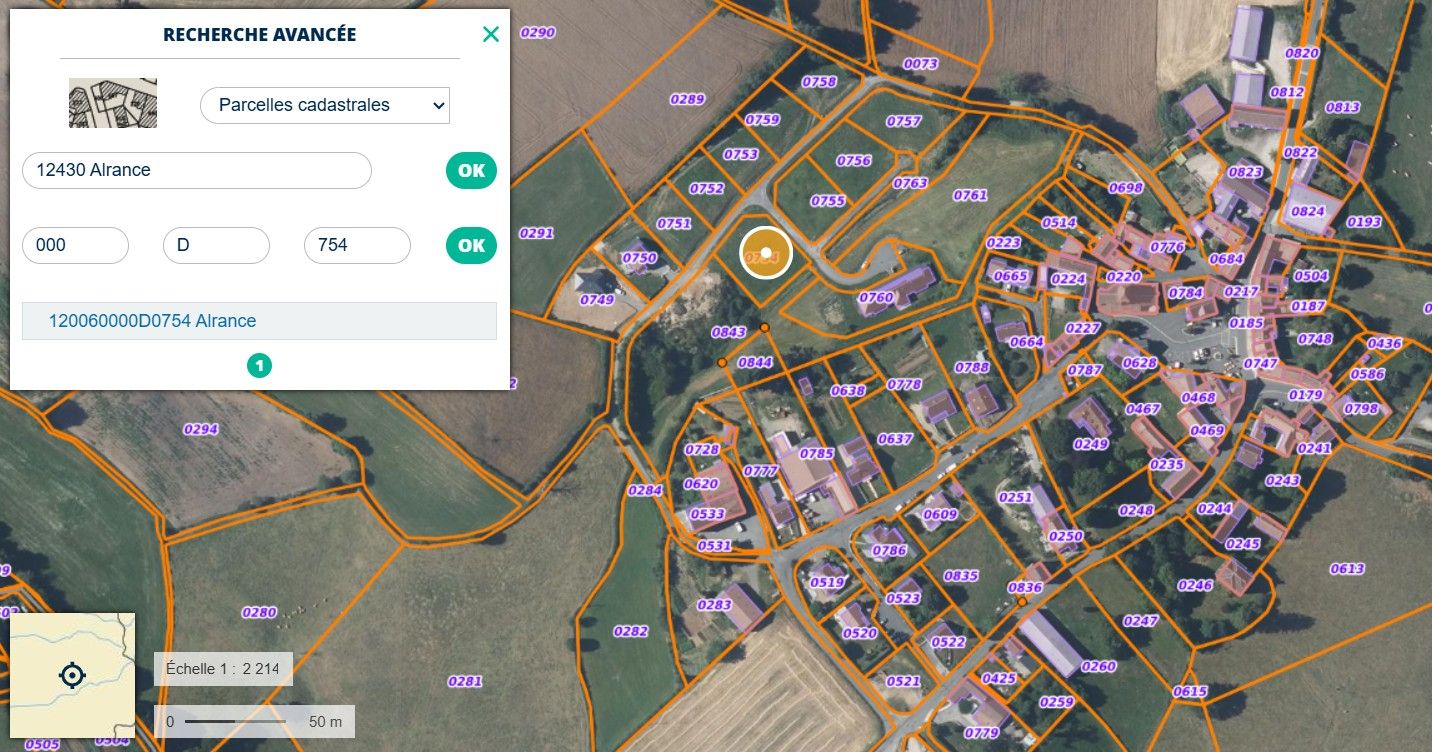Open the RECHERCHE AVANCÉE panel header

259,33
